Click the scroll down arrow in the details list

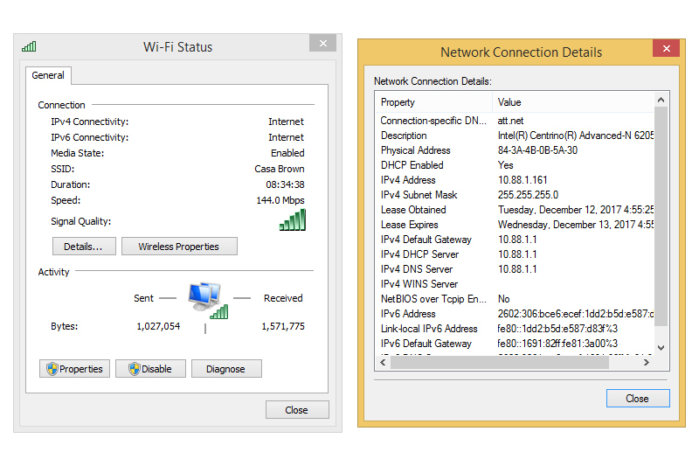tap(660, 349)
